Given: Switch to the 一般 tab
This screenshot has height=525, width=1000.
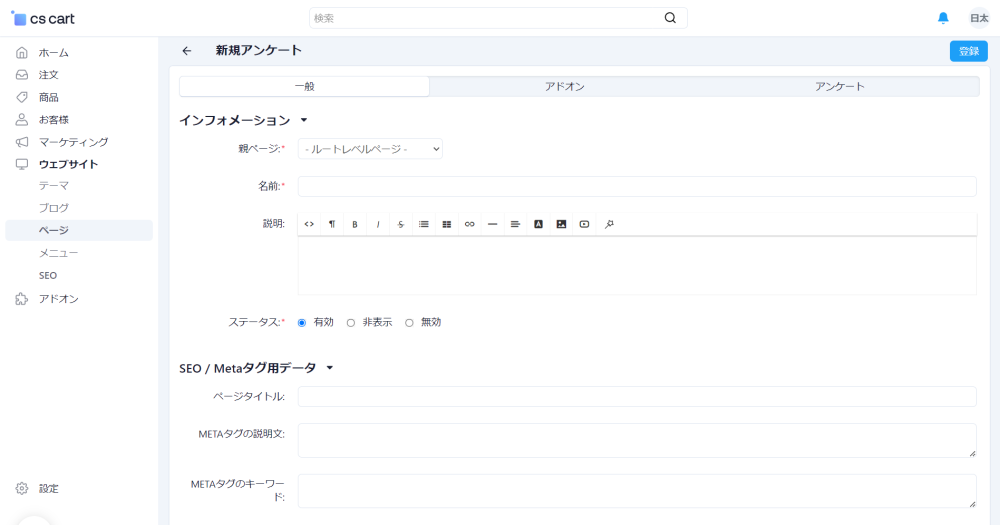Looking at the screenshot, I should (304, 86).
